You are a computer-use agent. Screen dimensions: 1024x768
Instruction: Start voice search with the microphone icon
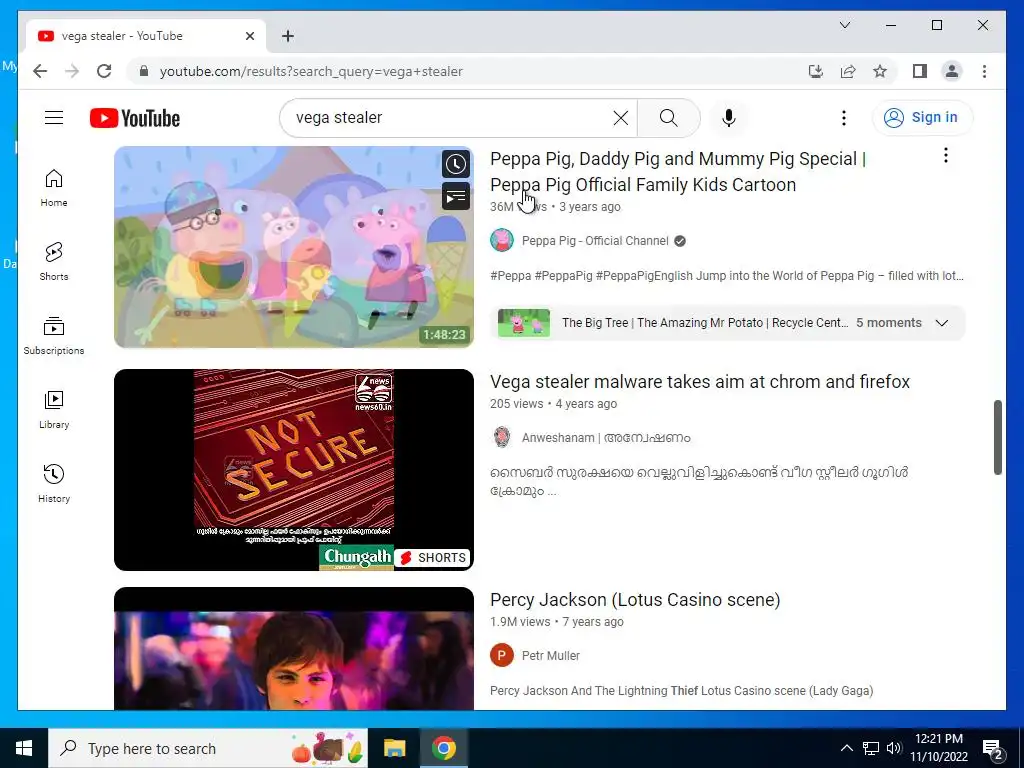(x=729, y=118)
